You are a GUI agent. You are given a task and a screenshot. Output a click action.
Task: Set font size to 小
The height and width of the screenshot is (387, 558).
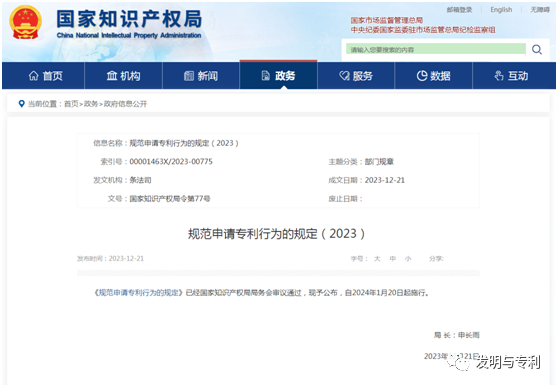408,259
